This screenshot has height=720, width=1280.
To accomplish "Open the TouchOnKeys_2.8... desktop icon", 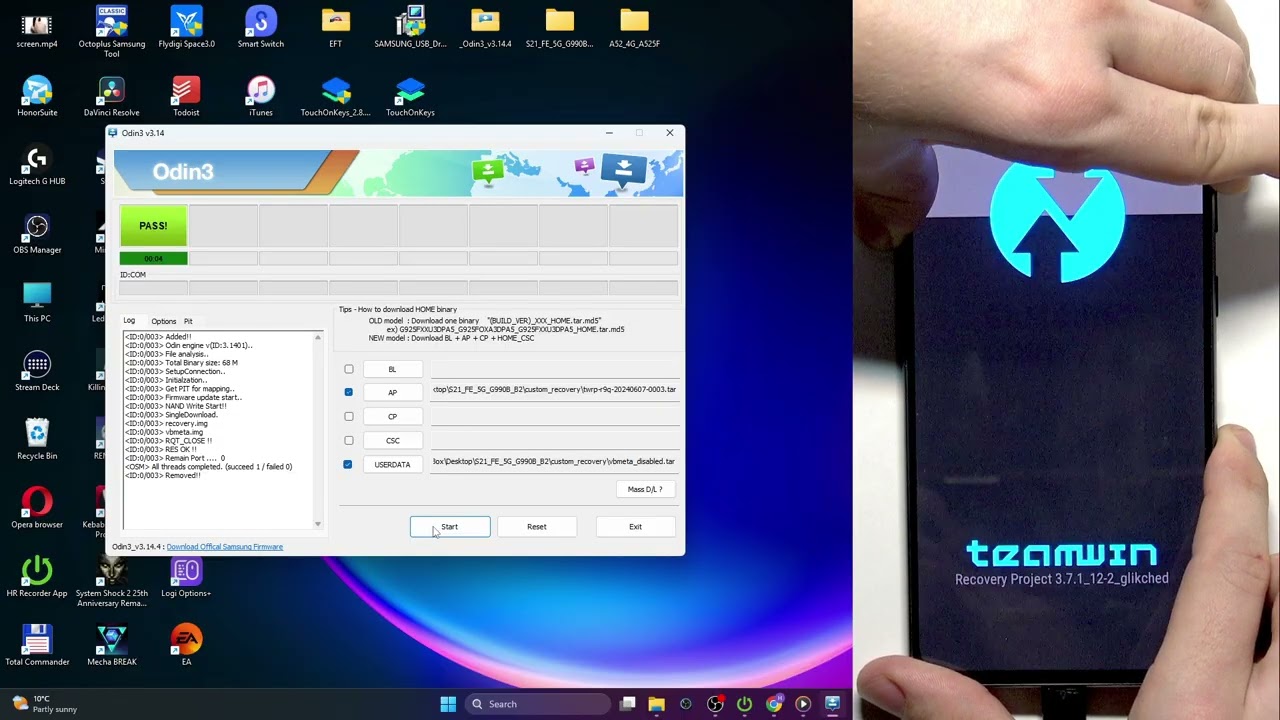I will 336,96.
